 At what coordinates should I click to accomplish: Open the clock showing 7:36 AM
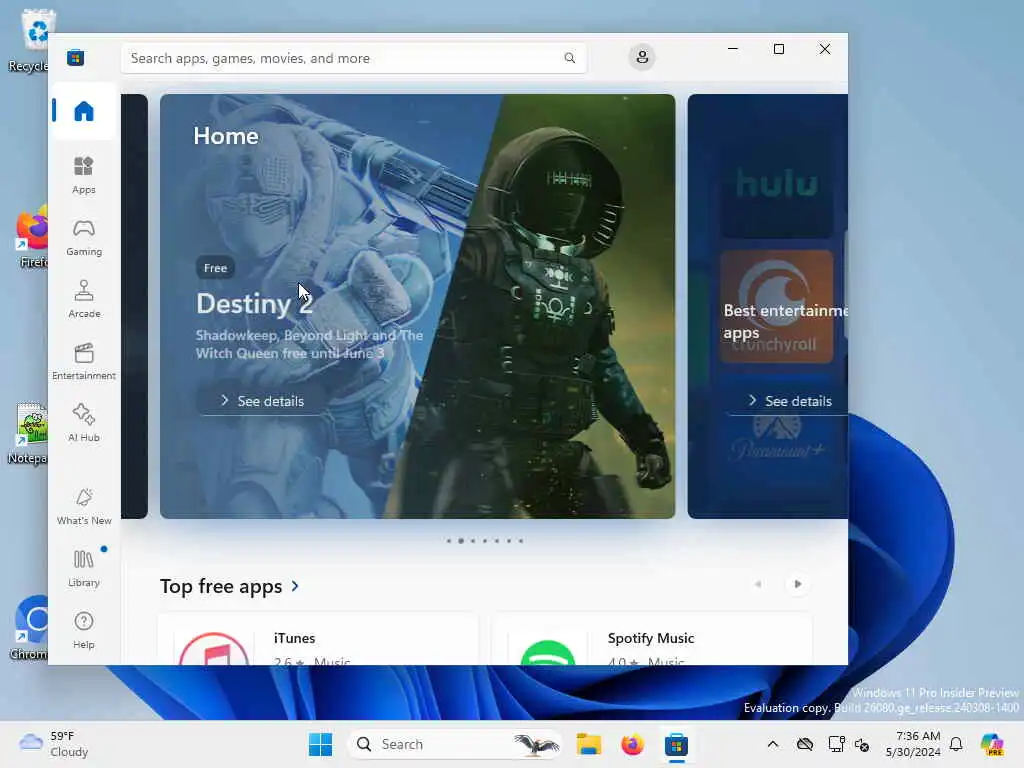click(x=913, y=744)
